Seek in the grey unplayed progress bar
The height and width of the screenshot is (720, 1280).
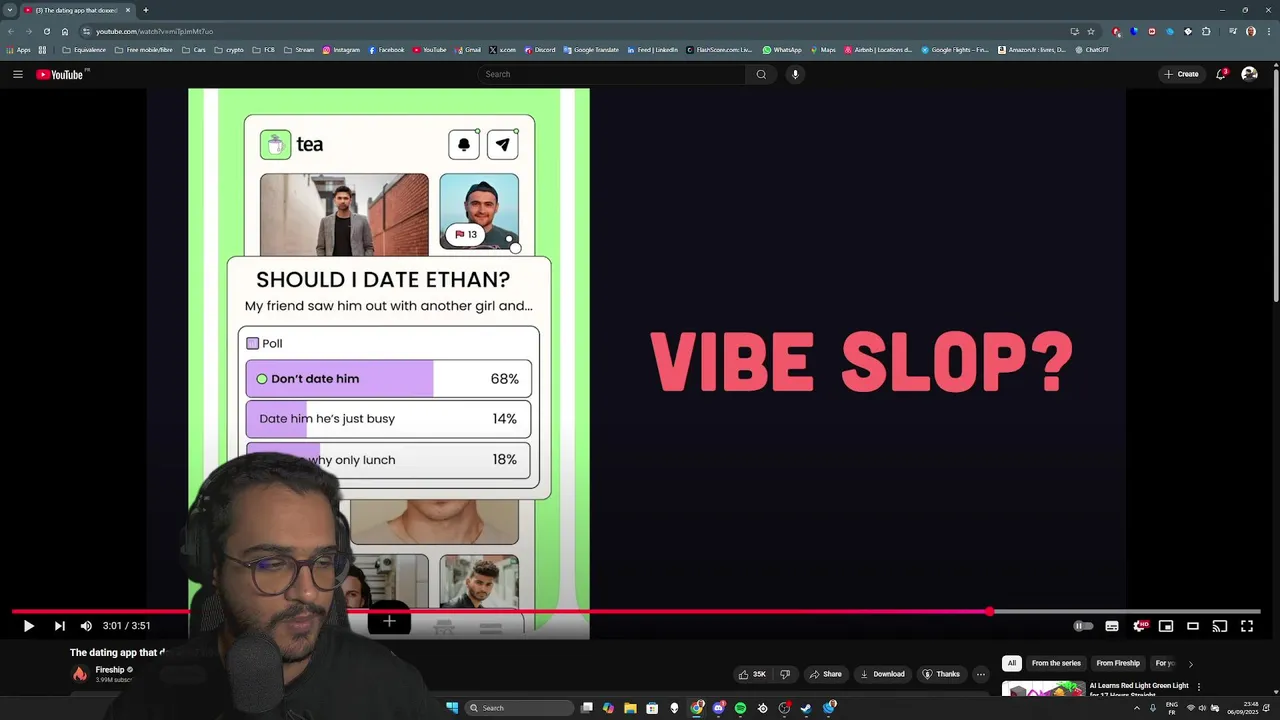[1128, 611]
